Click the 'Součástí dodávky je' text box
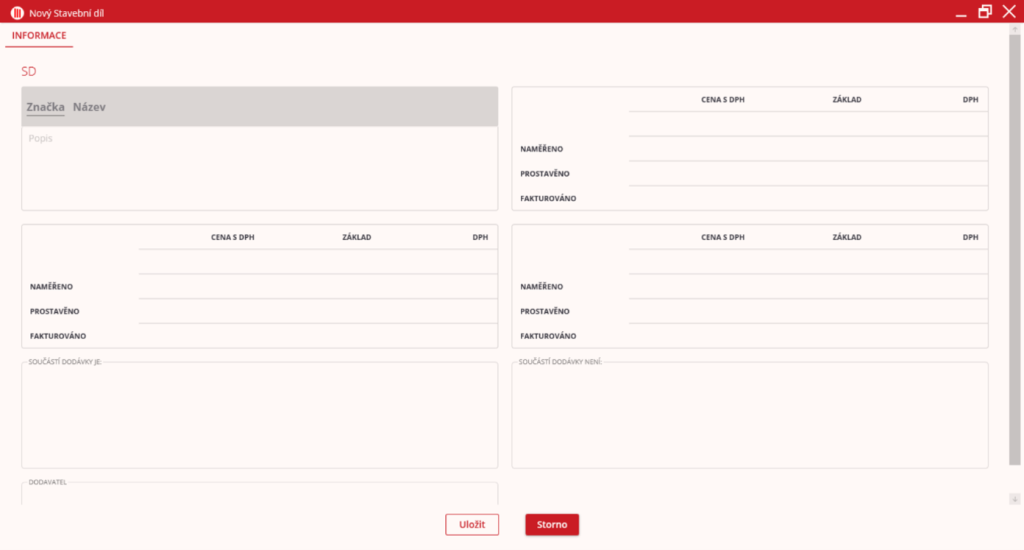The image size is (1024, 550). (x=259, y=416)
